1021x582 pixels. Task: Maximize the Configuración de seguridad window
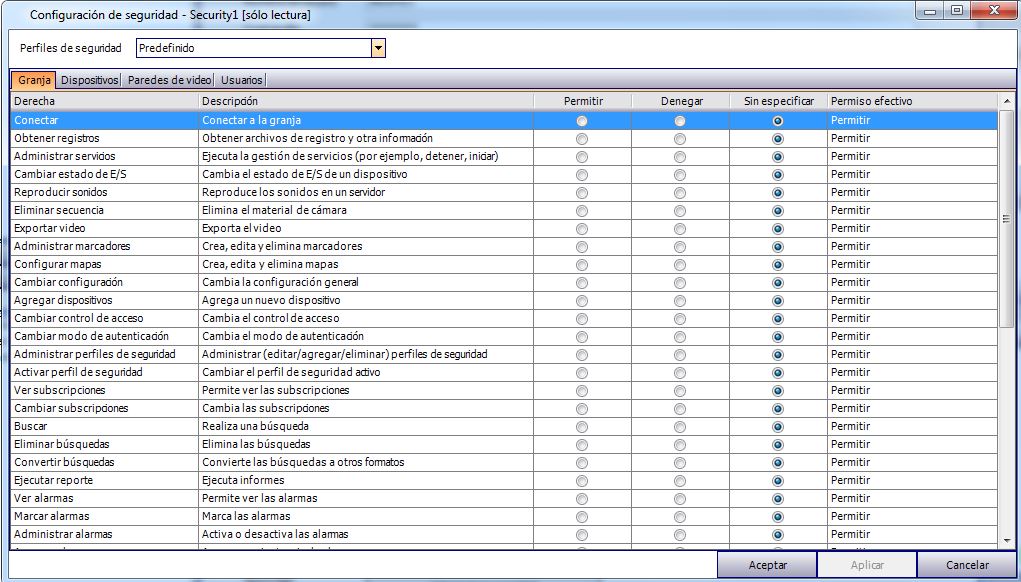click(x=957, y=11)
